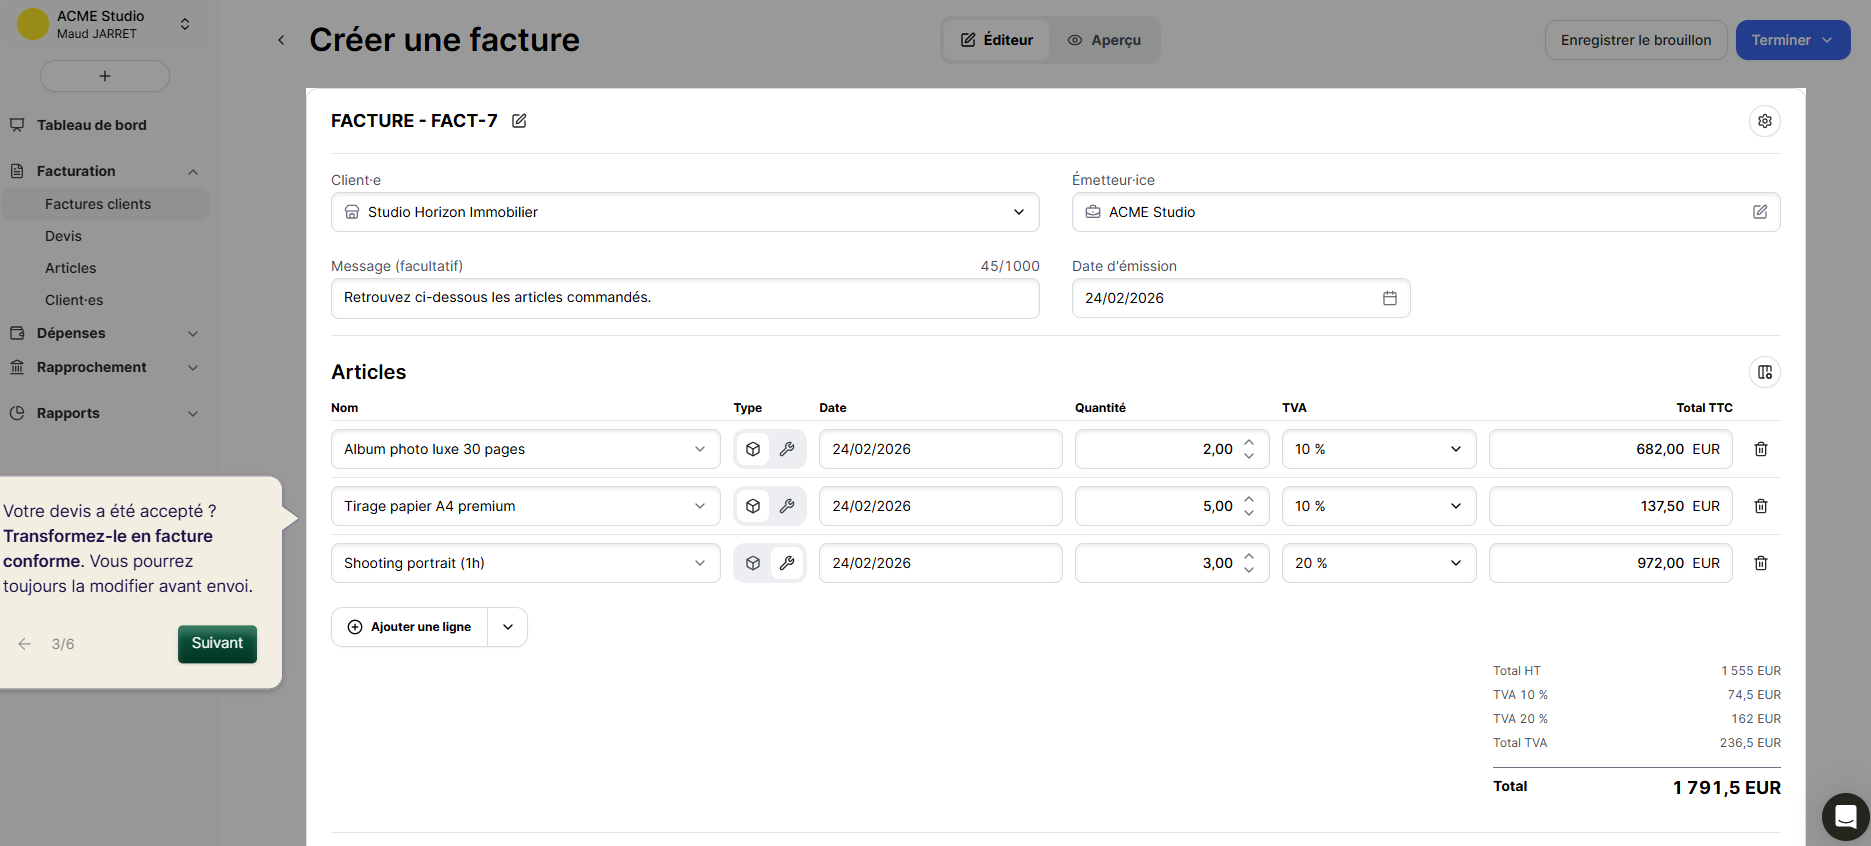Open the support chat bubble
Viewport: 1871px width, 846px height.
pyautogui.click(x=1845, y=817)
